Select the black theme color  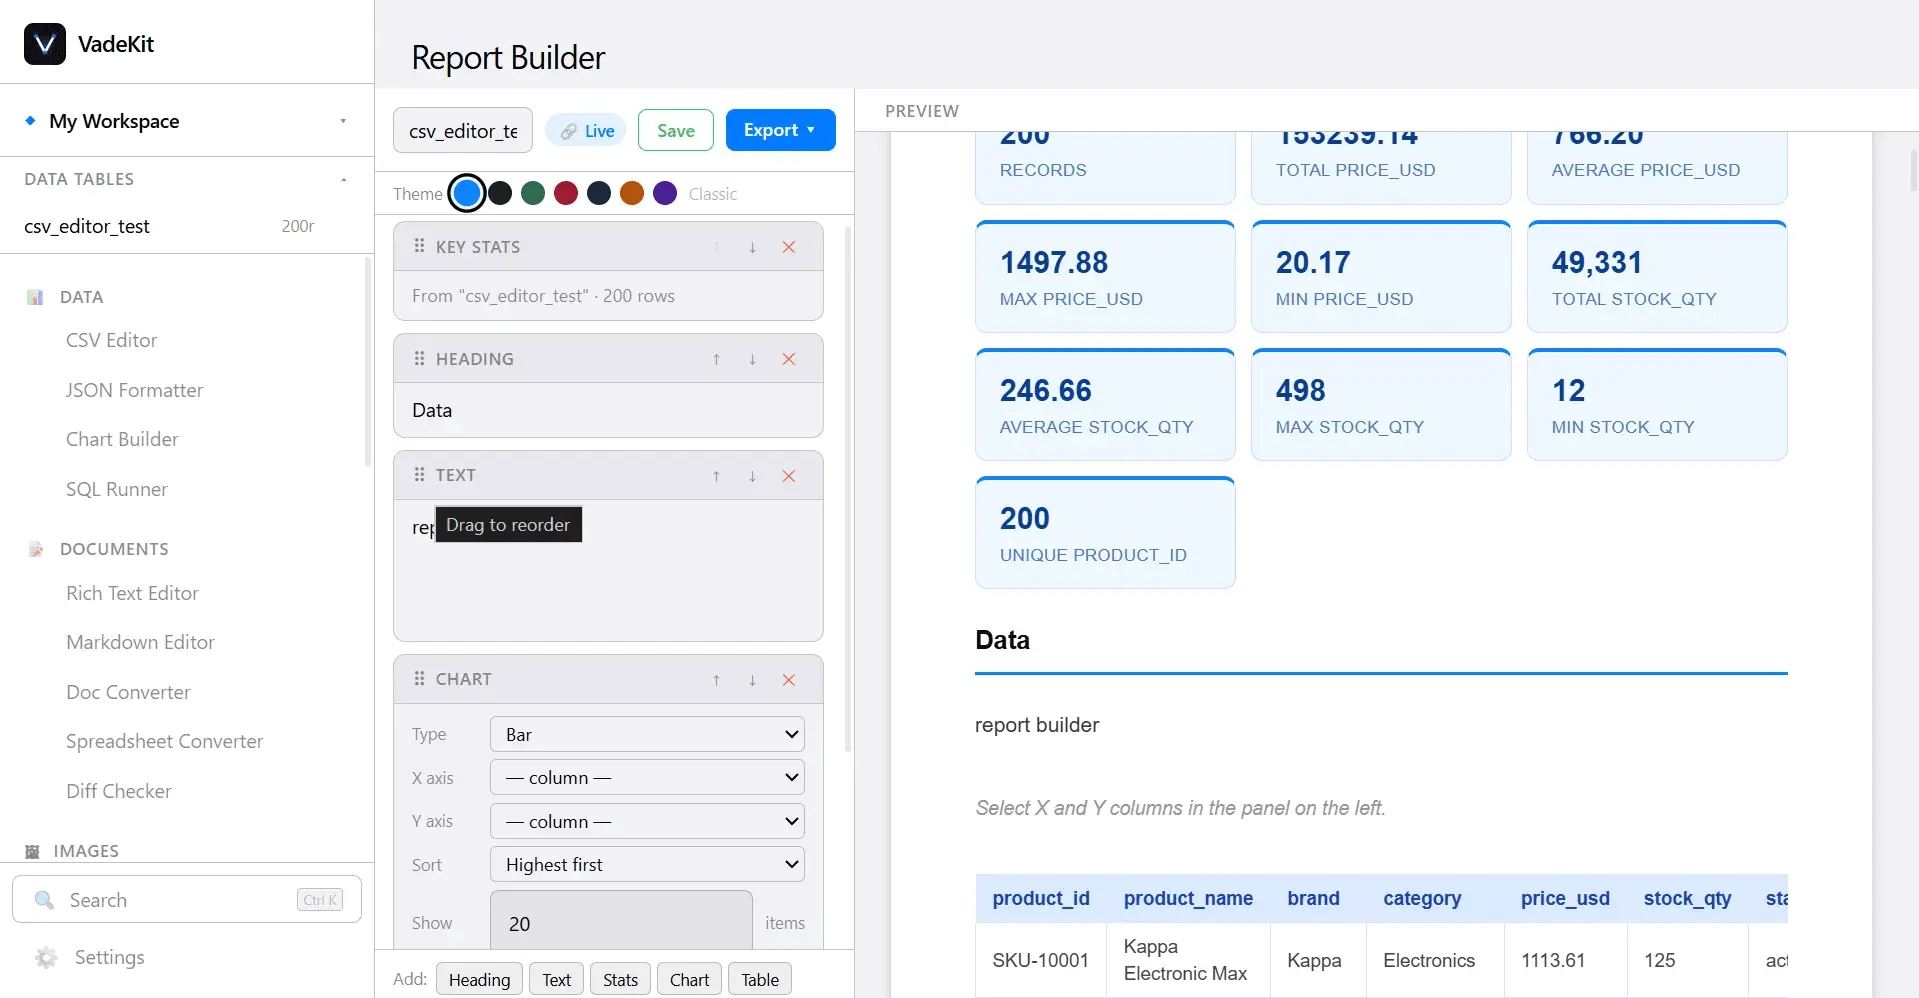(500, 193)
